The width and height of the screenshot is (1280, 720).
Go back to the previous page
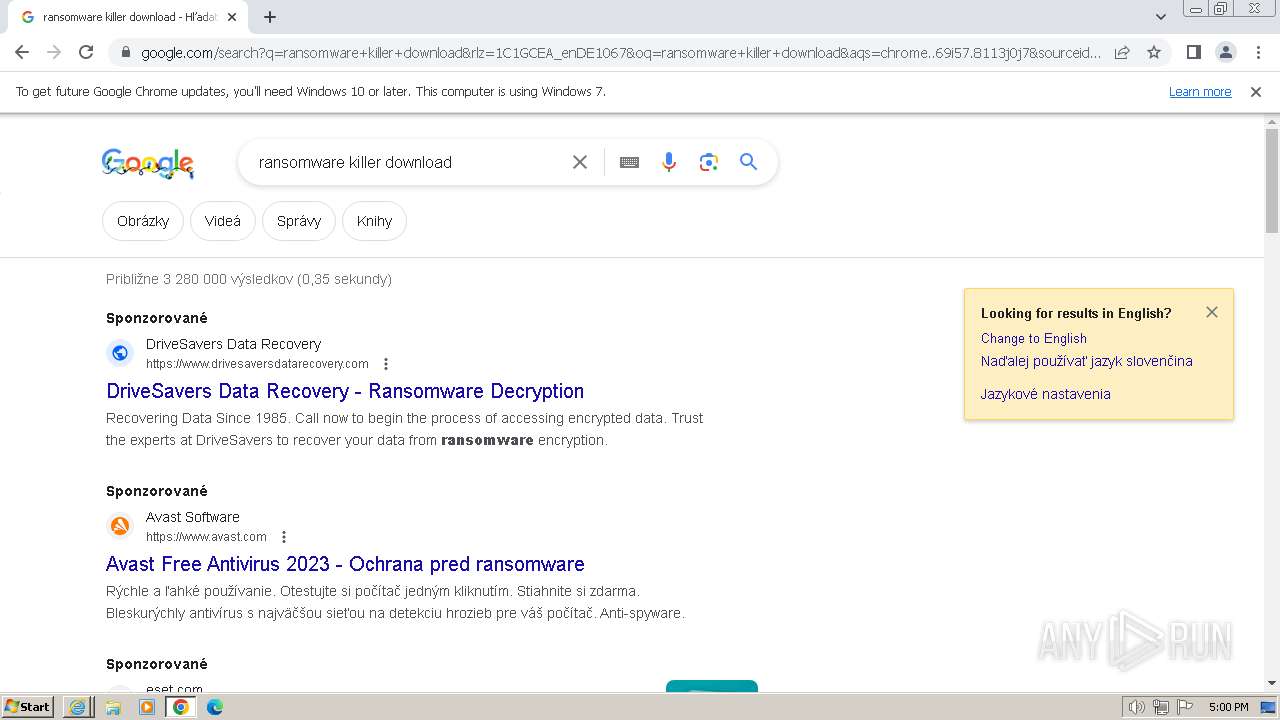coord(22,52)
